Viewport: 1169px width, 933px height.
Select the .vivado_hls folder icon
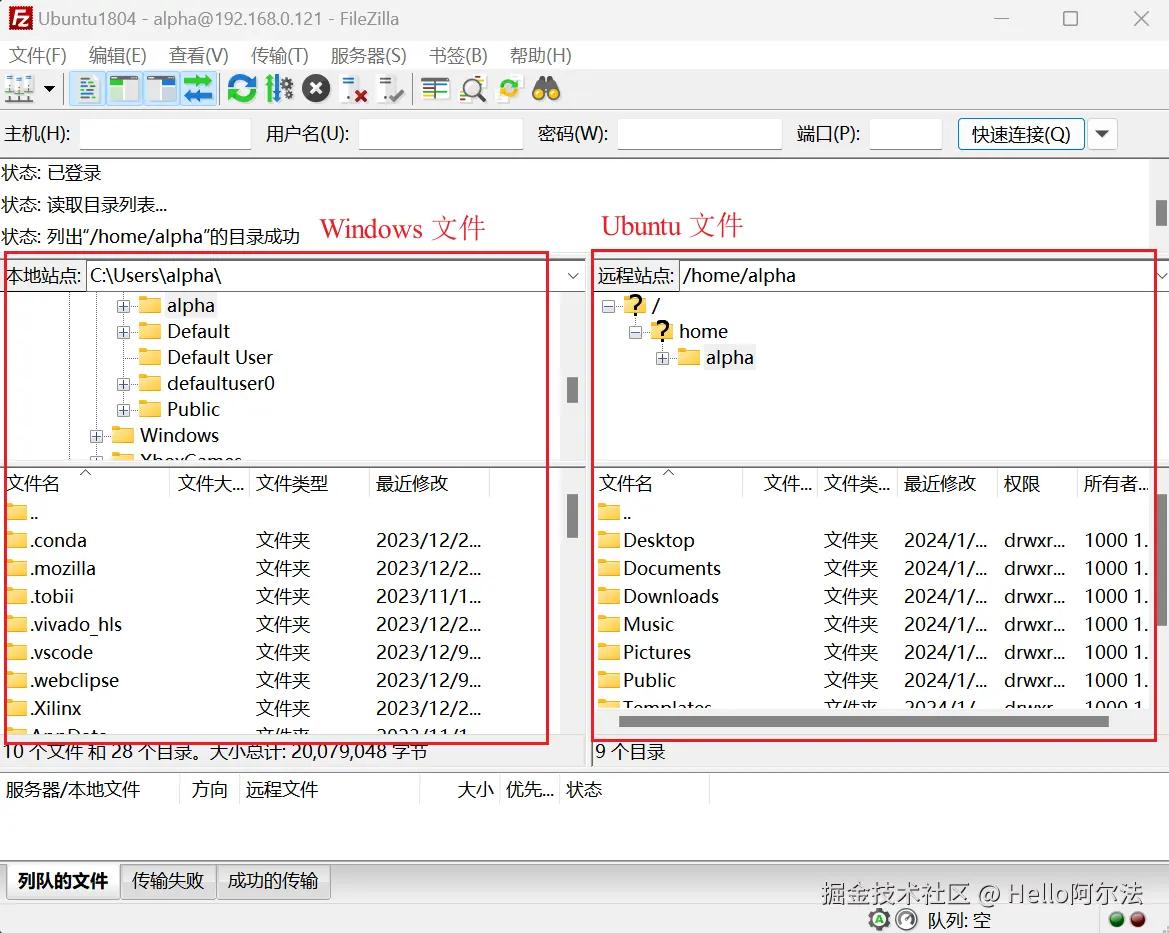(16, 624)
